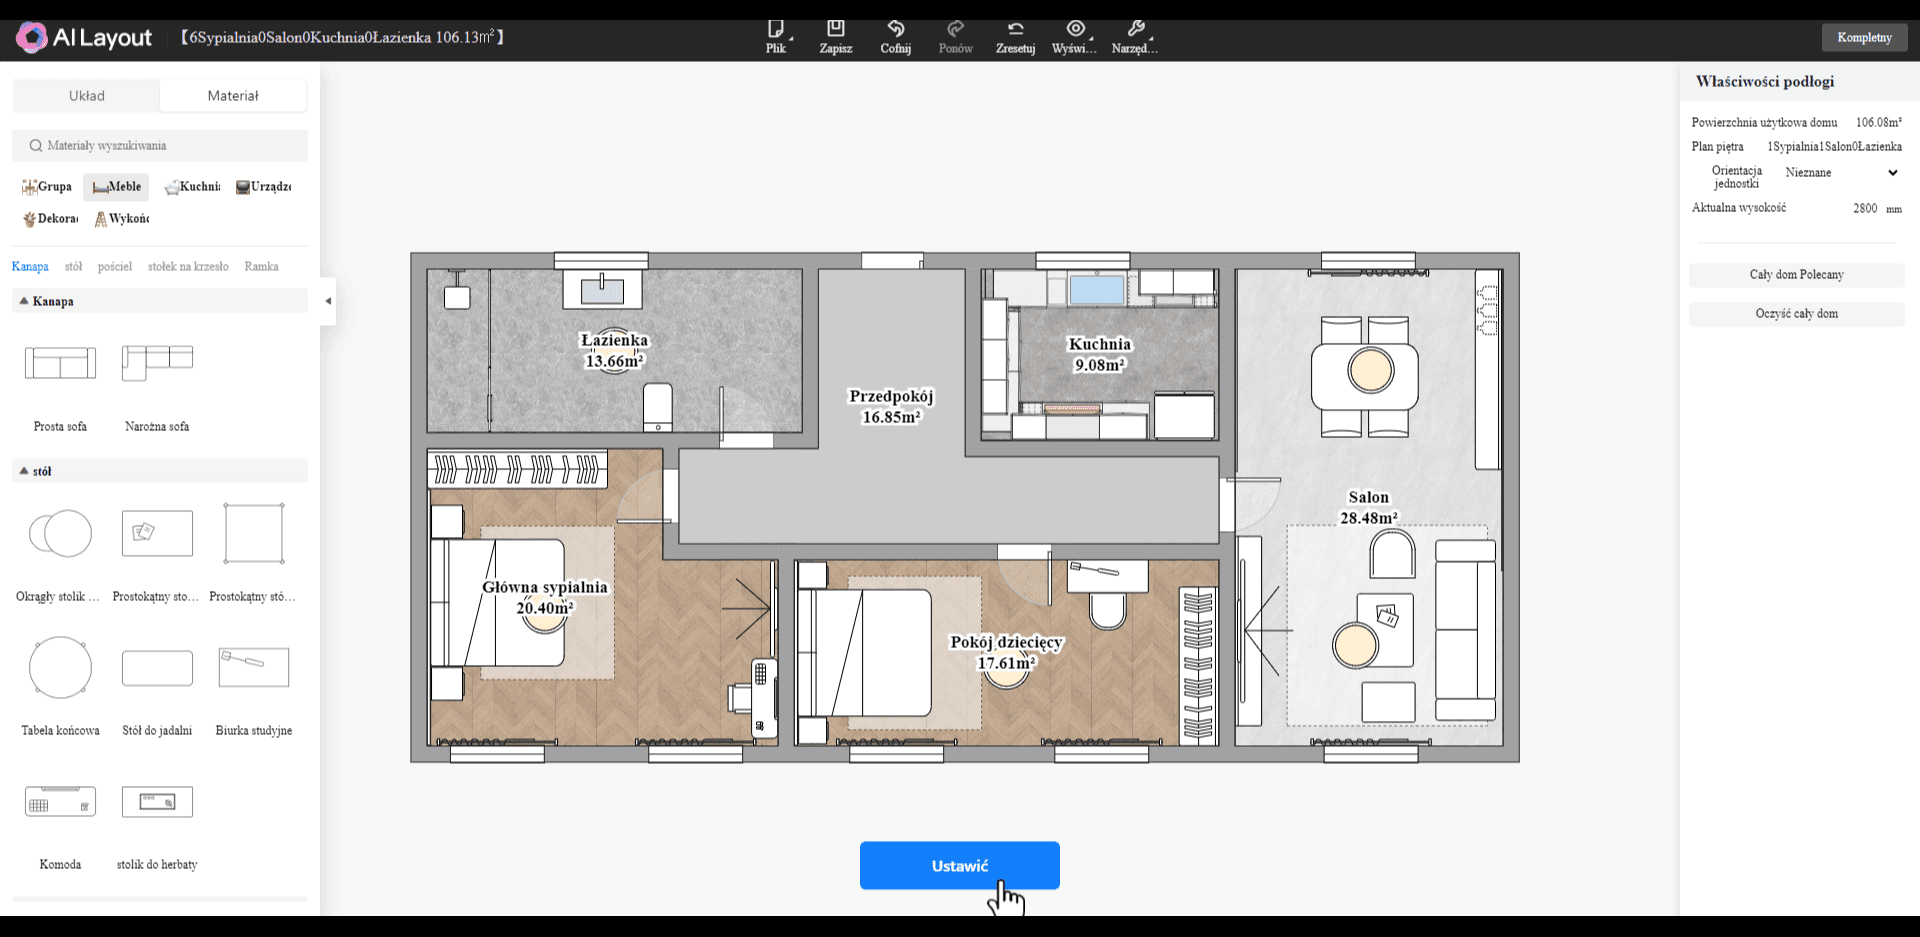
Task: Click the Oczyść cały dom button
Action: (1796, 314)
